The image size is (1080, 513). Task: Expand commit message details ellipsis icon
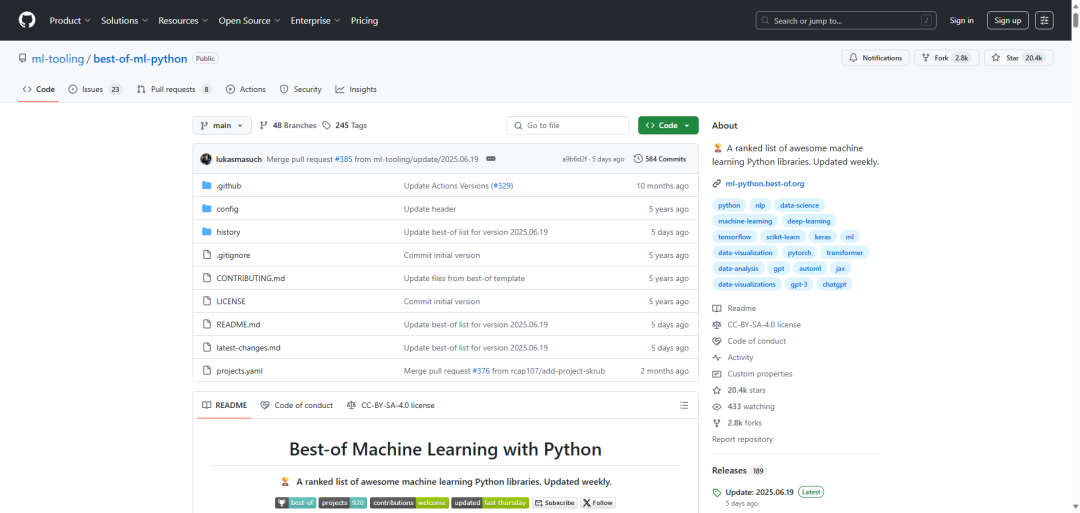[491, 159]
